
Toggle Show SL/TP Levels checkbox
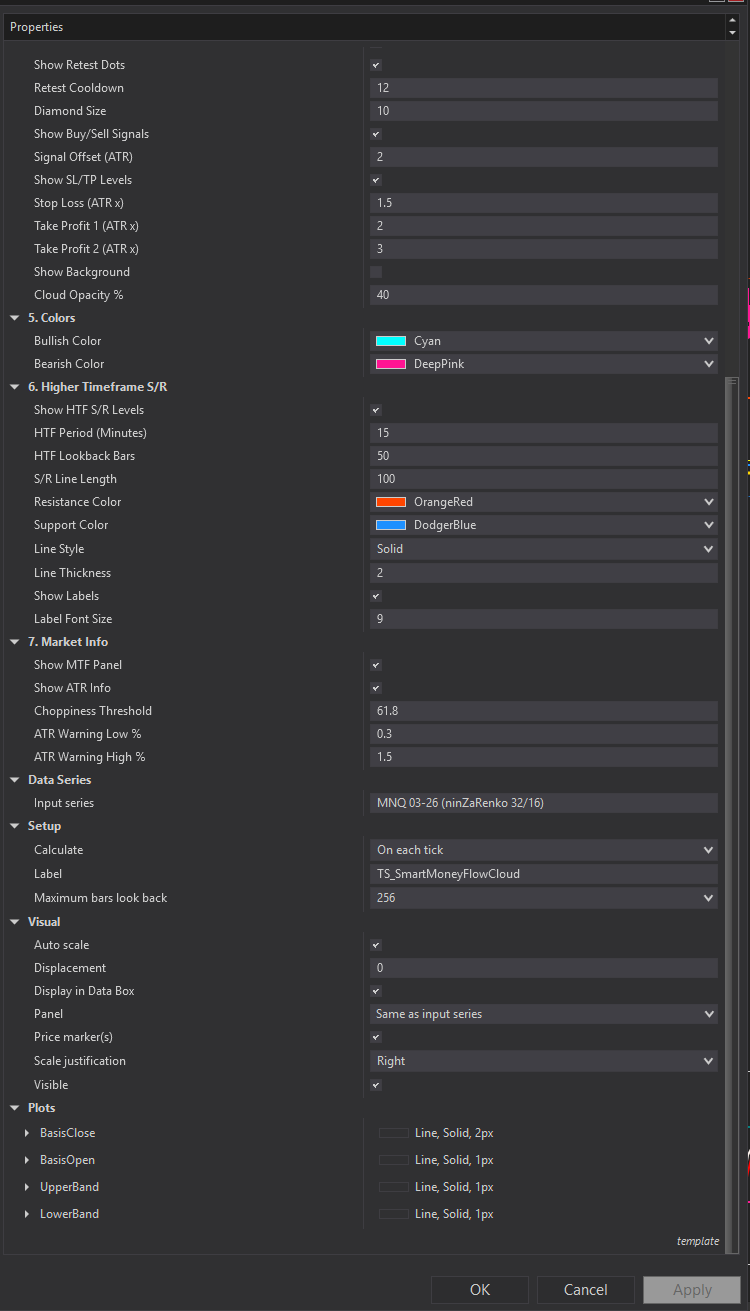376,180
